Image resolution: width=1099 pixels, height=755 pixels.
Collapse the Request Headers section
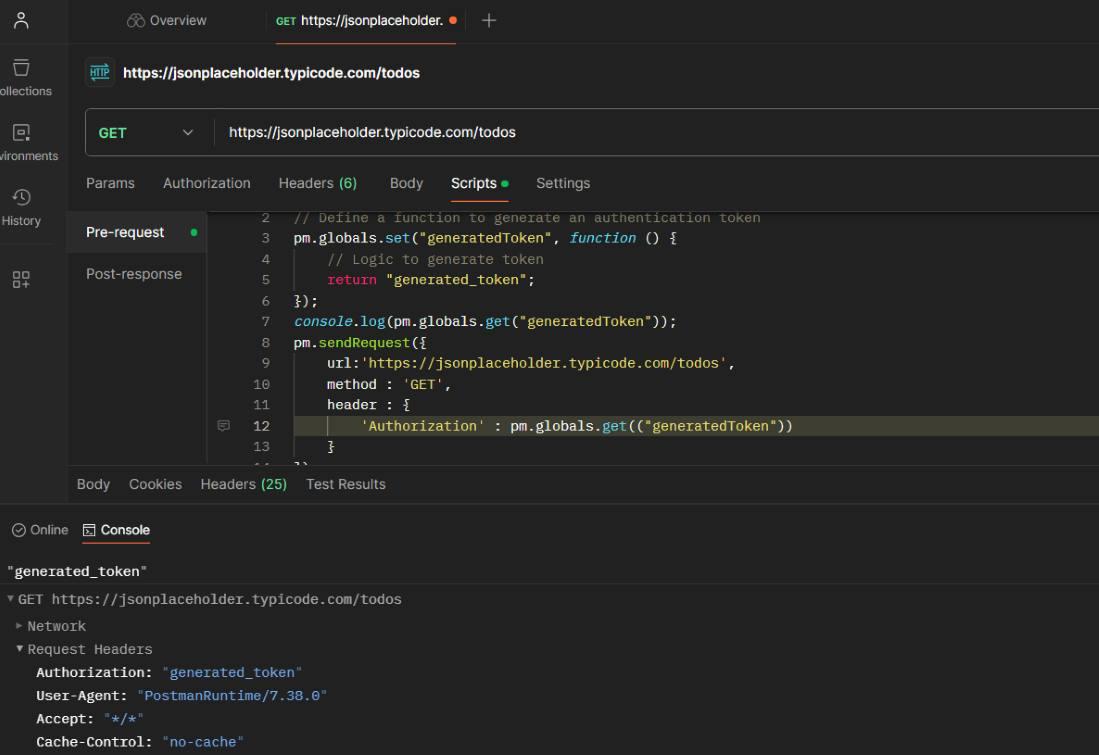(20, 649)
